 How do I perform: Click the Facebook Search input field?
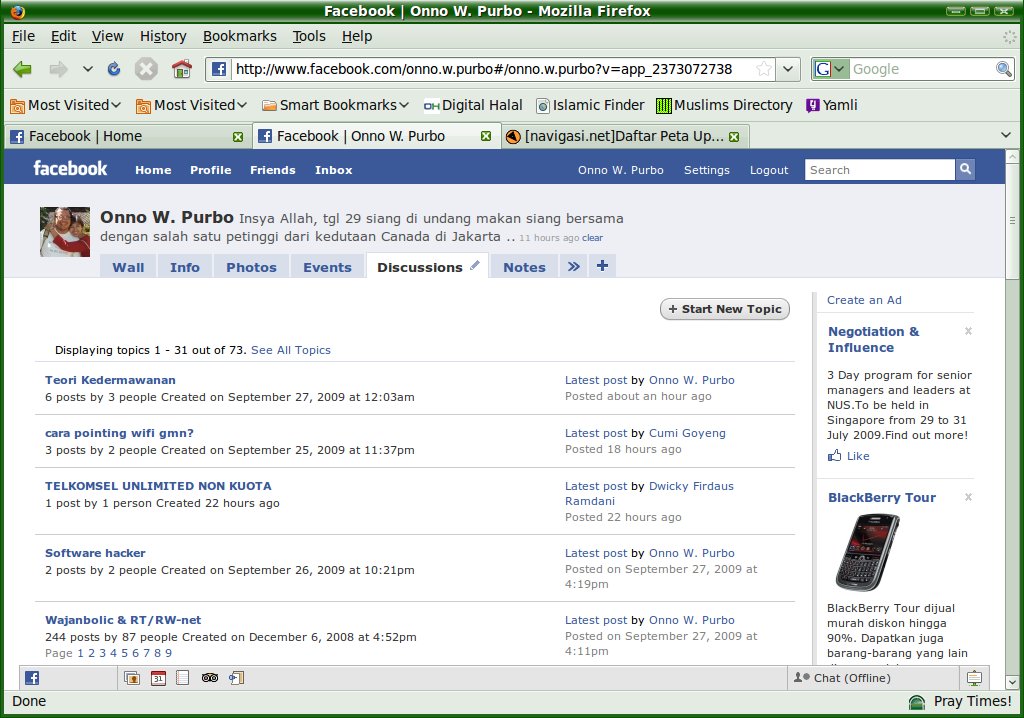879,170
